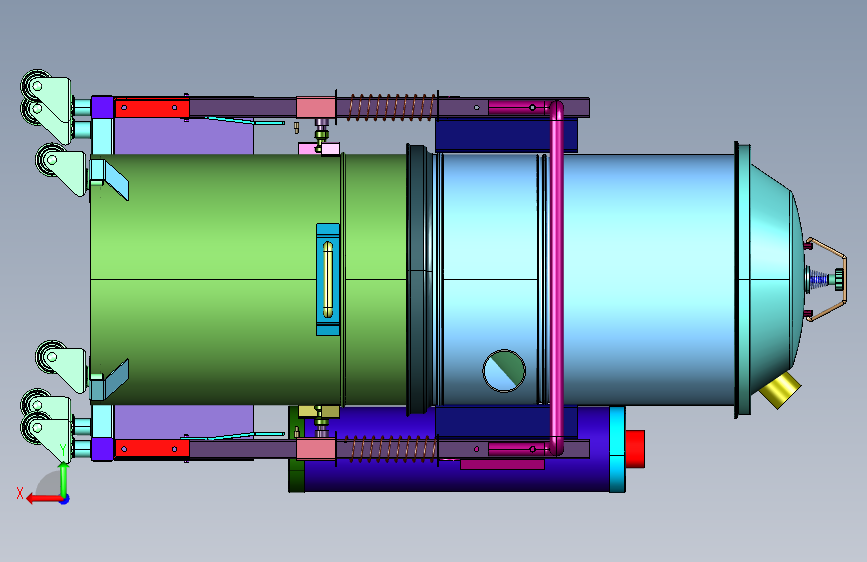Select the upper lavender panel
Image resolution: width=867 pixels, height=562 pixels.
click(184, 136)
